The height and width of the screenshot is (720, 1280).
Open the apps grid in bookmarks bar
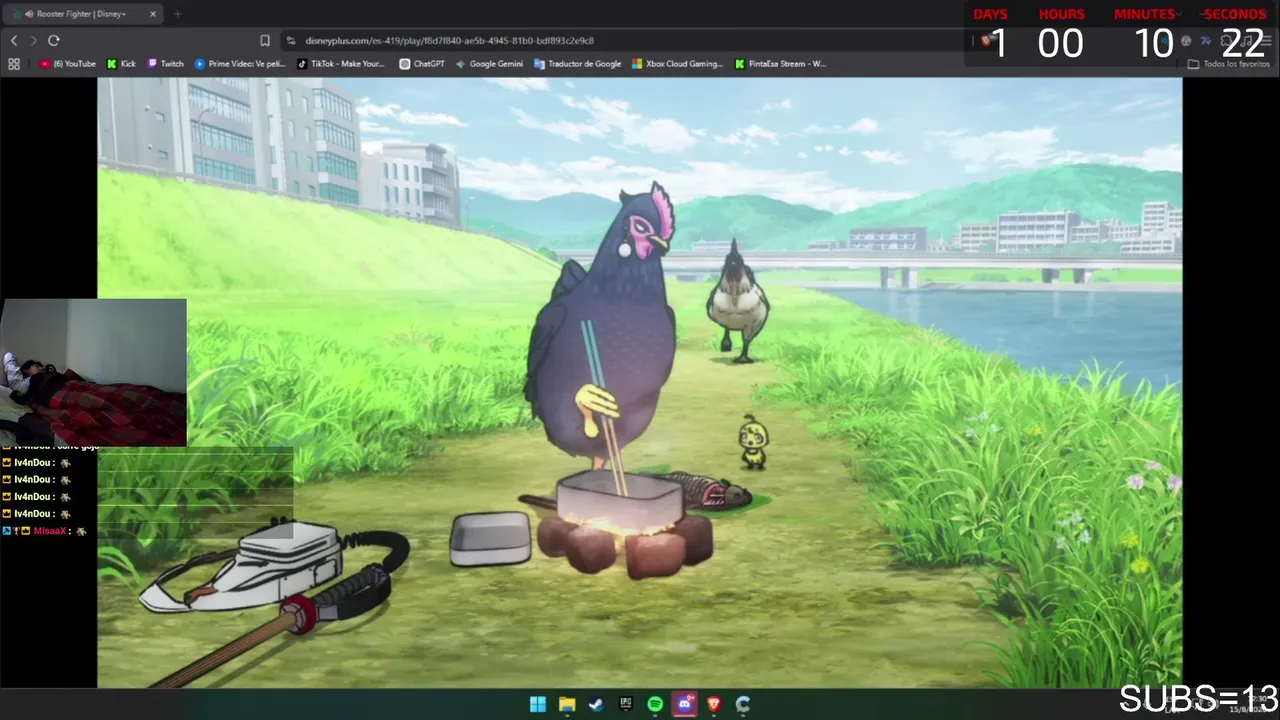(x=14, y=64)
